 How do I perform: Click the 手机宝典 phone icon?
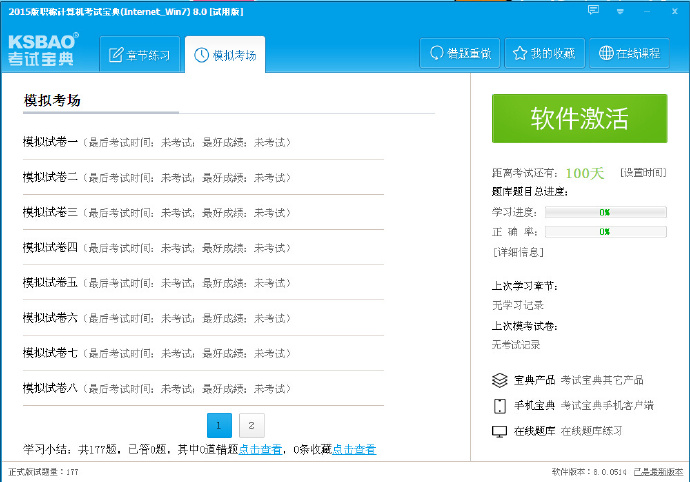tap(500, 405)
